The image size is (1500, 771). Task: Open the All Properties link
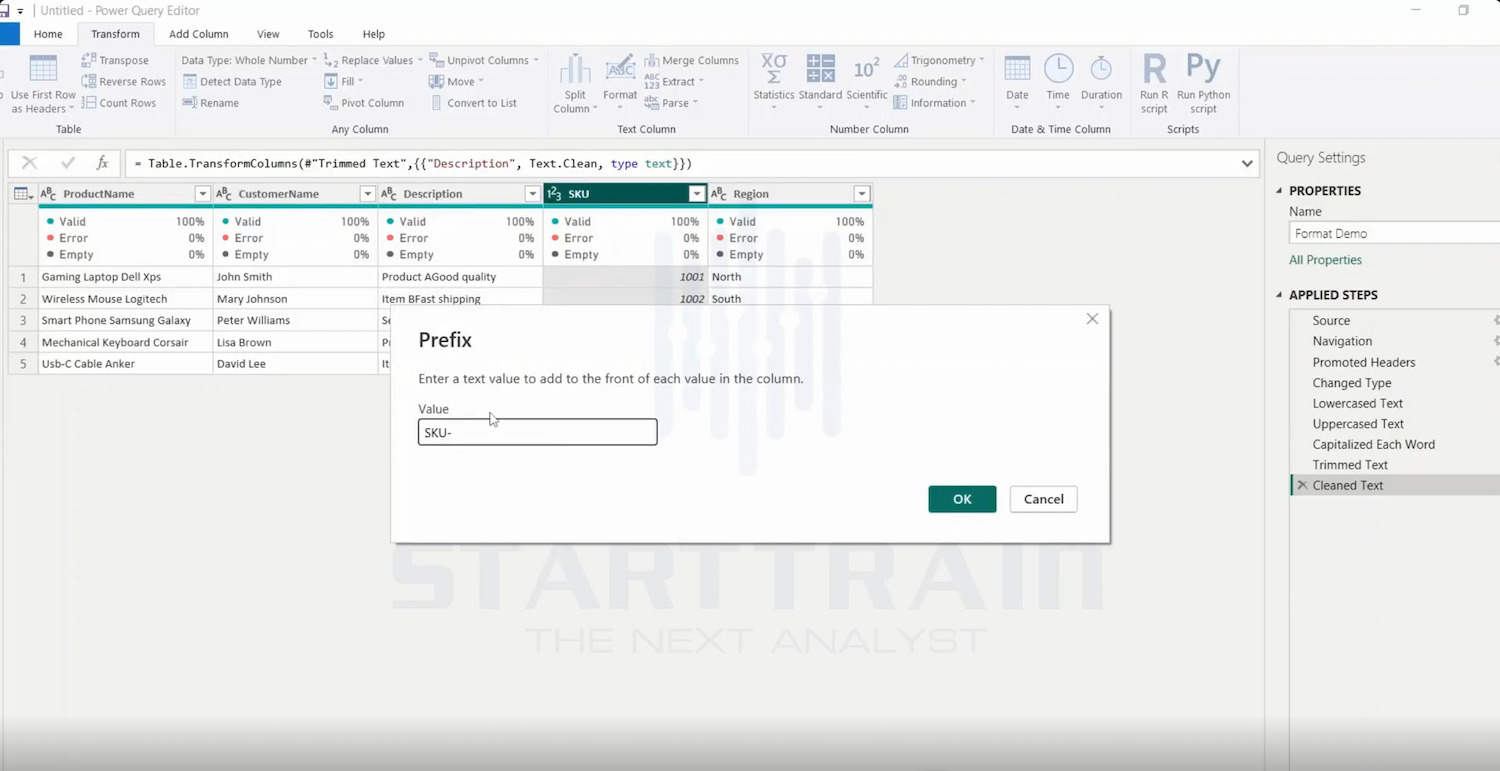1325,260
